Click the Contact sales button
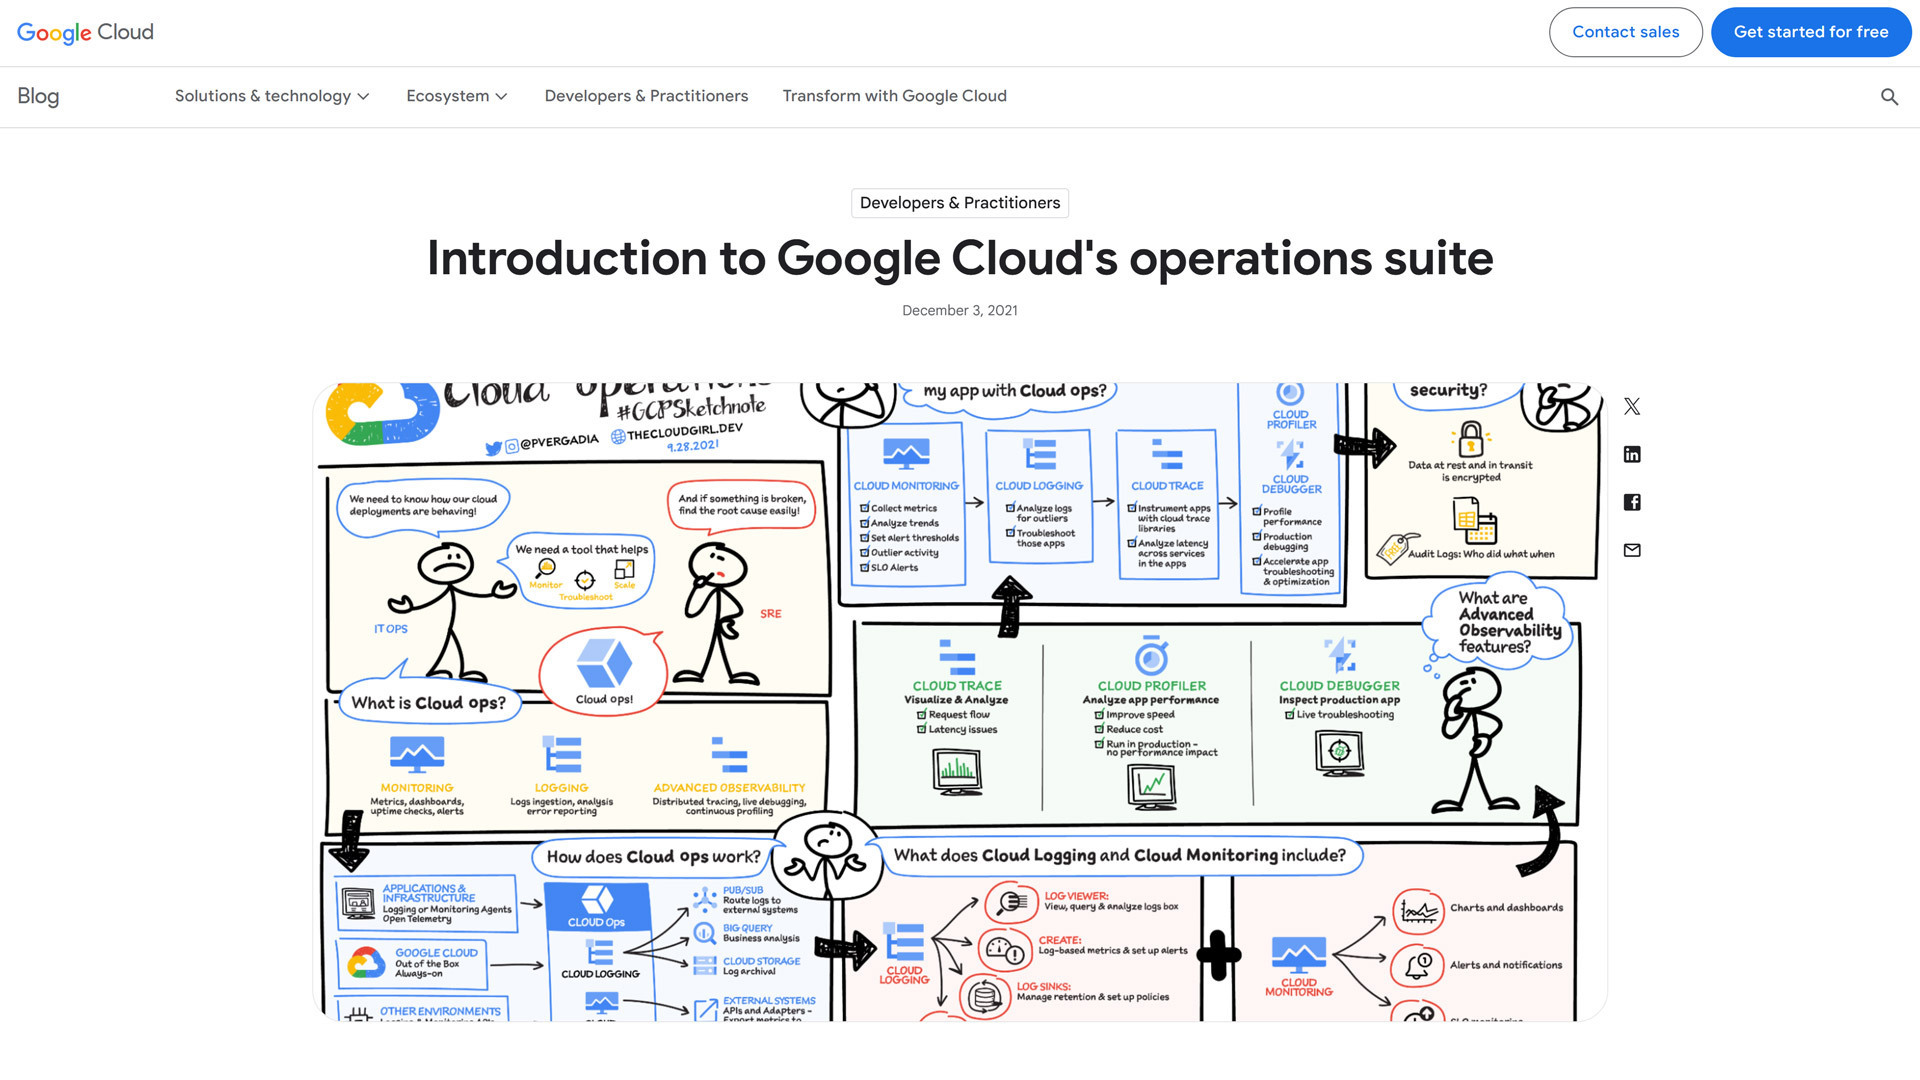The width and height of the screenshot is (1920, 1080). pyautogui.click(x=1625, y=32)
